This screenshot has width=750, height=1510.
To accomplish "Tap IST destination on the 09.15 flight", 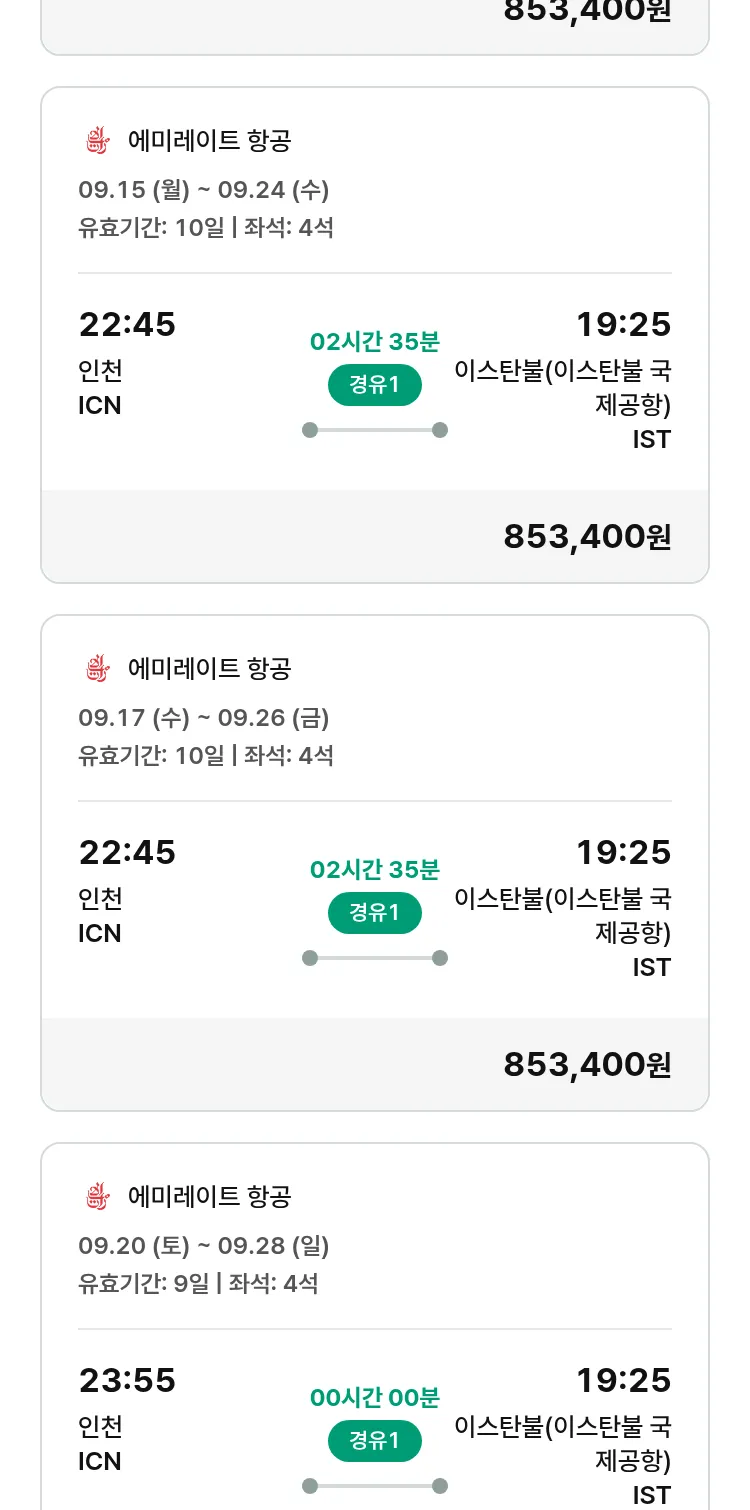I will 651,439.
